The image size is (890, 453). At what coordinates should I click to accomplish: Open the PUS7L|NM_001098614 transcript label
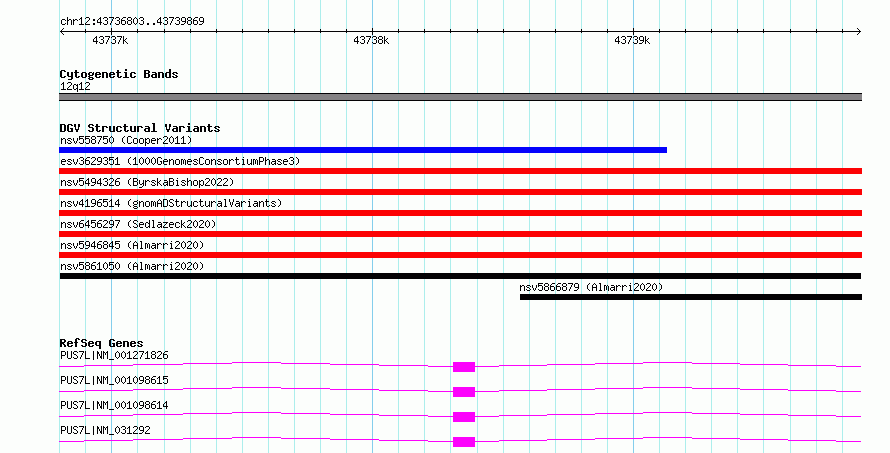click(114, 405)
